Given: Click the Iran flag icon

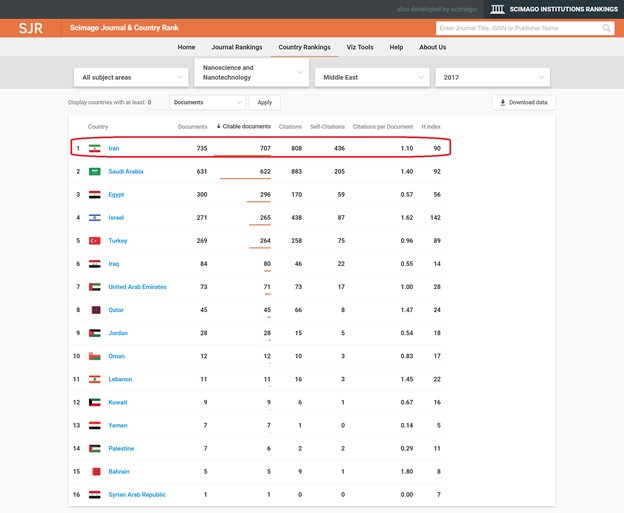Looking at the screenshot, I should 95,148.
